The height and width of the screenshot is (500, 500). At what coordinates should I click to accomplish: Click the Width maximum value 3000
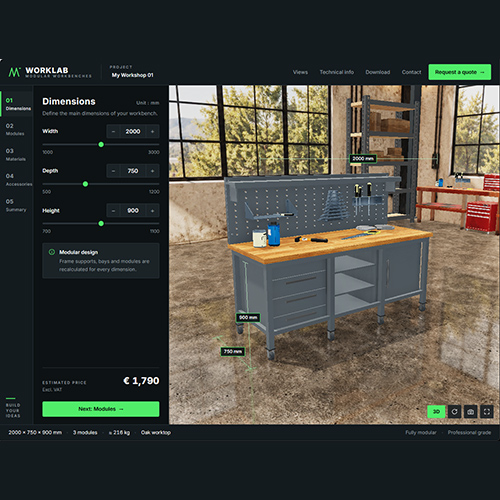[x=154, y=152]
